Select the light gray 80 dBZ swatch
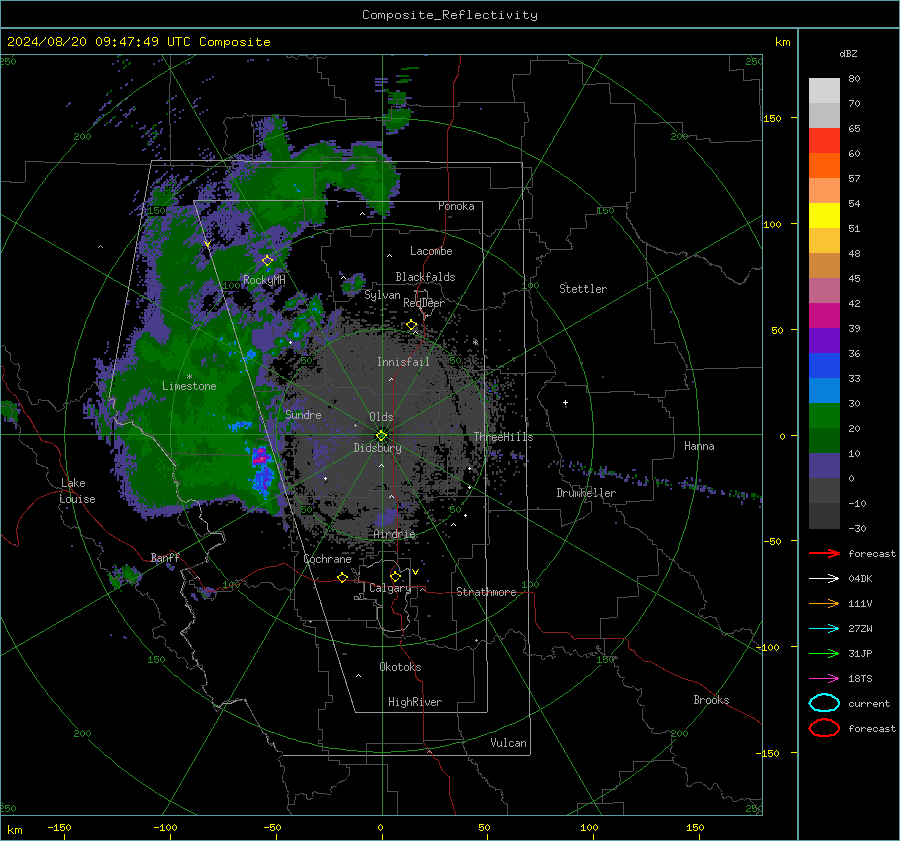 (824, 90)
